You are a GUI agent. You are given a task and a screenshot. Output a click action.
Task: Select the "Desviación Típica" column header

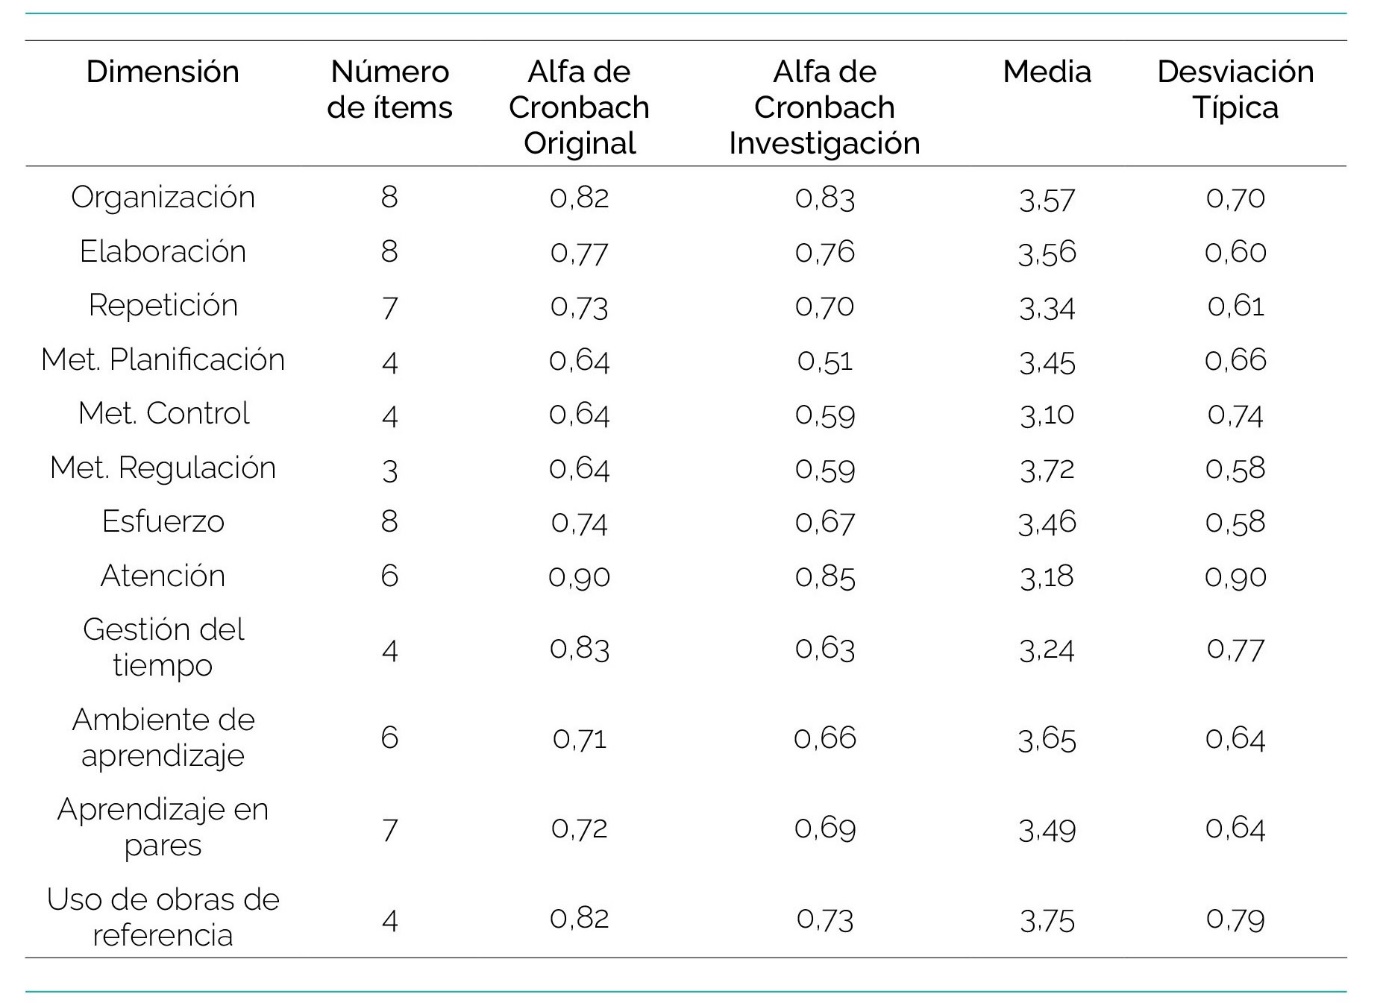click(x=1235, y=90)
